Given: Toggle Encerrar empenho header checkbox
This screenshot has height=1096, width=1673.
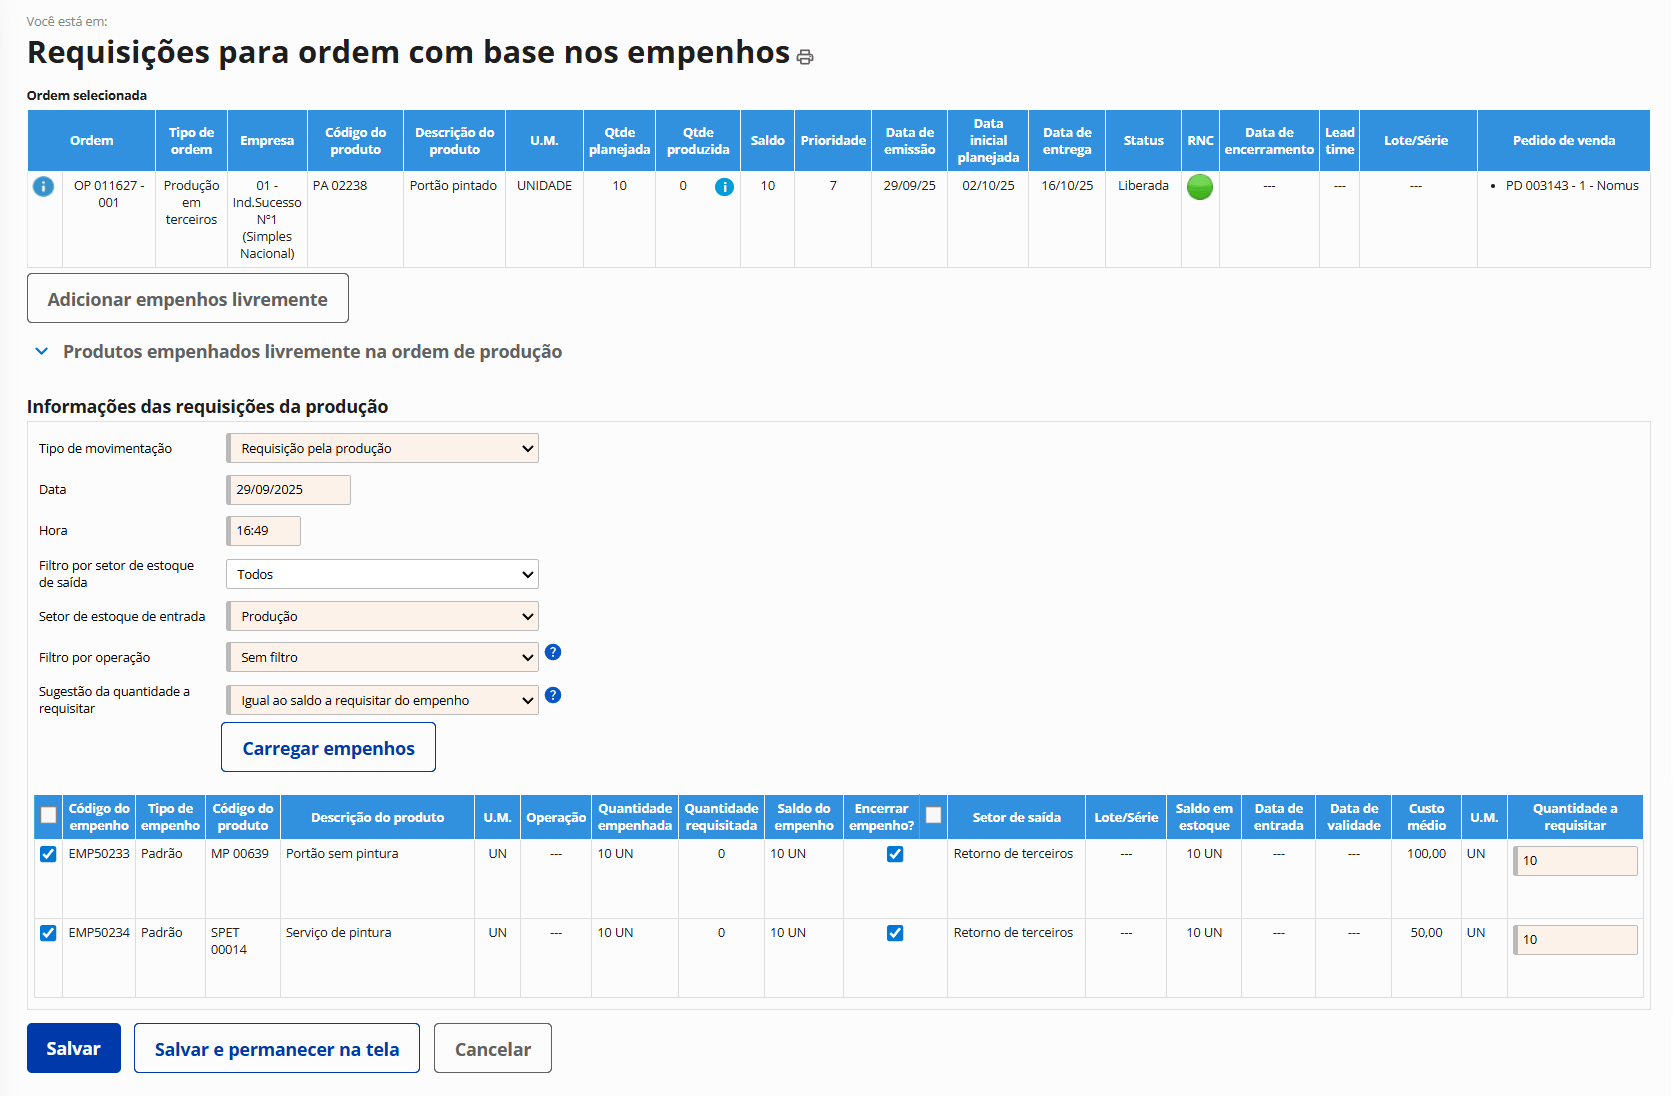Looking at the screenshot, I should [933, 815].
